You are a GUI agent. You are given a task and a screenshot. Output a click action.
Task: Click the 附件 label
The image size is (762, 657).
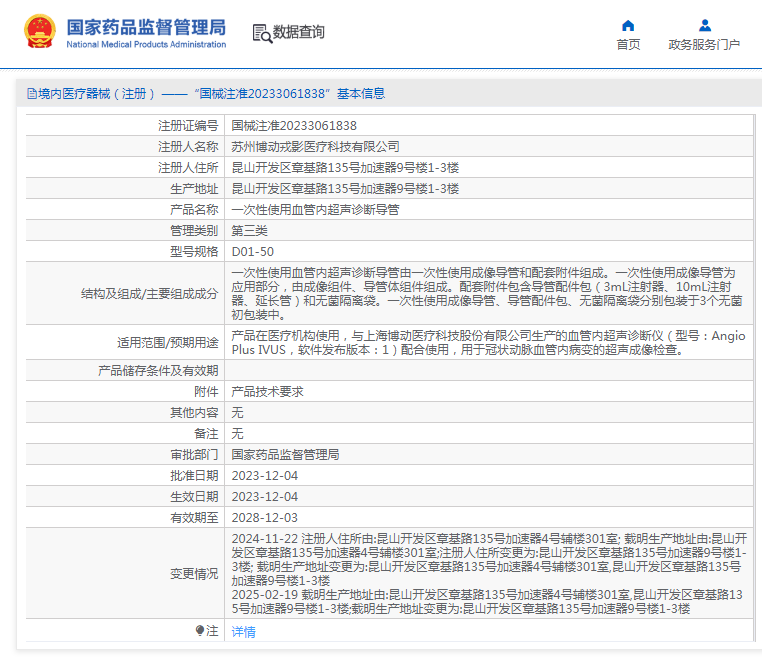(206, 392)
